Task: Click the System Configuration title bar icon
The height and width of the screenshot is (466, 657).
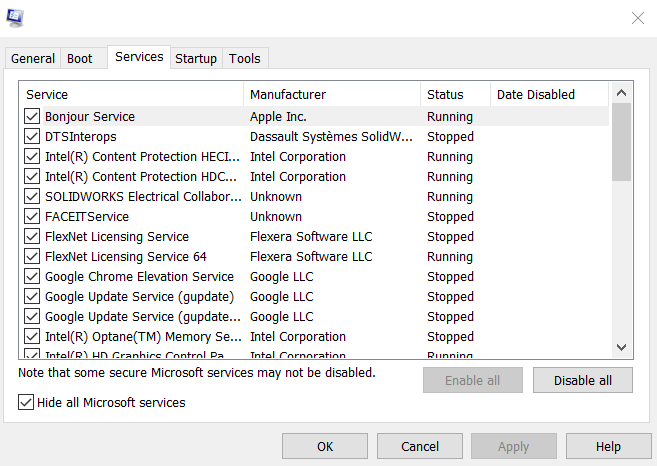Action: pyautogui.click(x=15, y=18)
